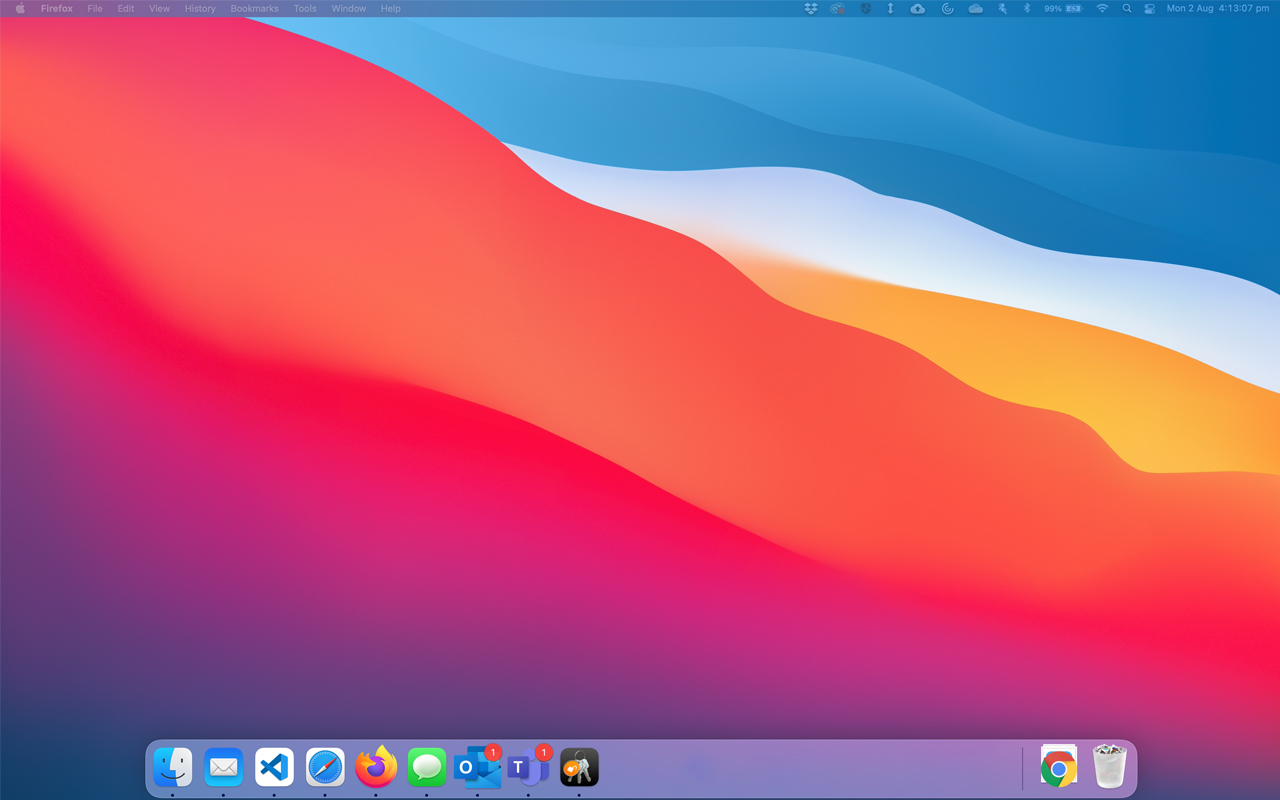1280x800 pixels.
Task: Open the OneDrive cloud status icon
Action: pyautogui.click(x=975, y=8)
